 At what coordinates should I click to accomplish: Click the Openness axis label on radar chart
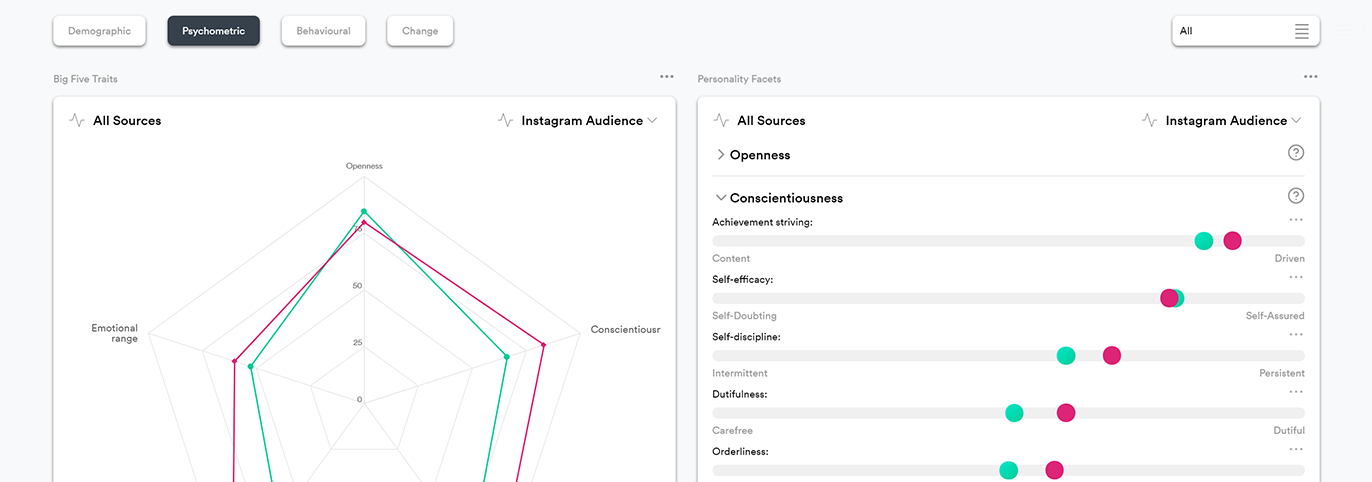click(364, 166)
